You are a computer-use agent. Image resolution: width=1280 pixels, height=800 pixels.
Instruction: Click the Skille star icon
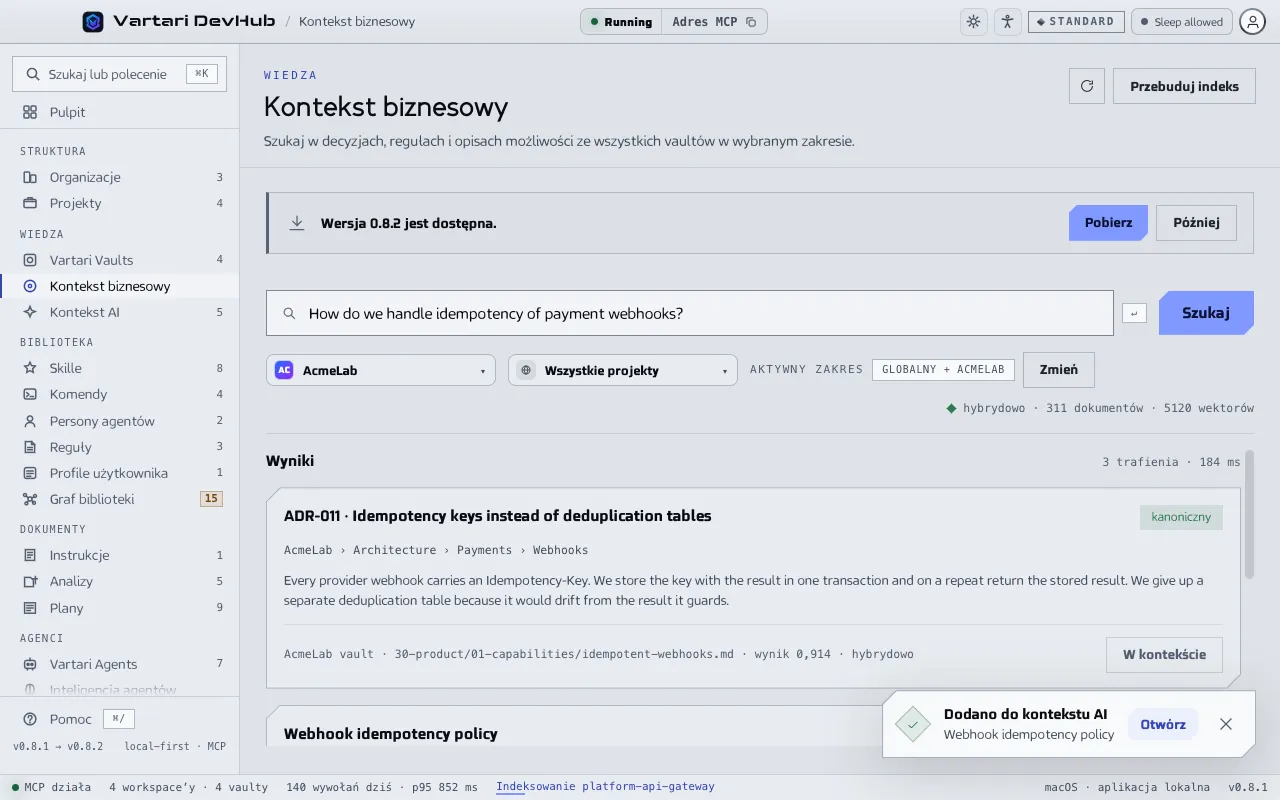point(30,368)
